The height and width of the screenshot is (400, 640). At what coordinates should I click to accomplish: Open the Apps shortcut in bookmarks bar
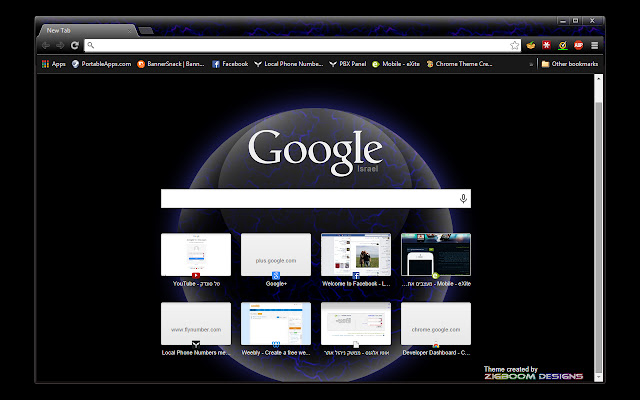click(x=53, y=64)
